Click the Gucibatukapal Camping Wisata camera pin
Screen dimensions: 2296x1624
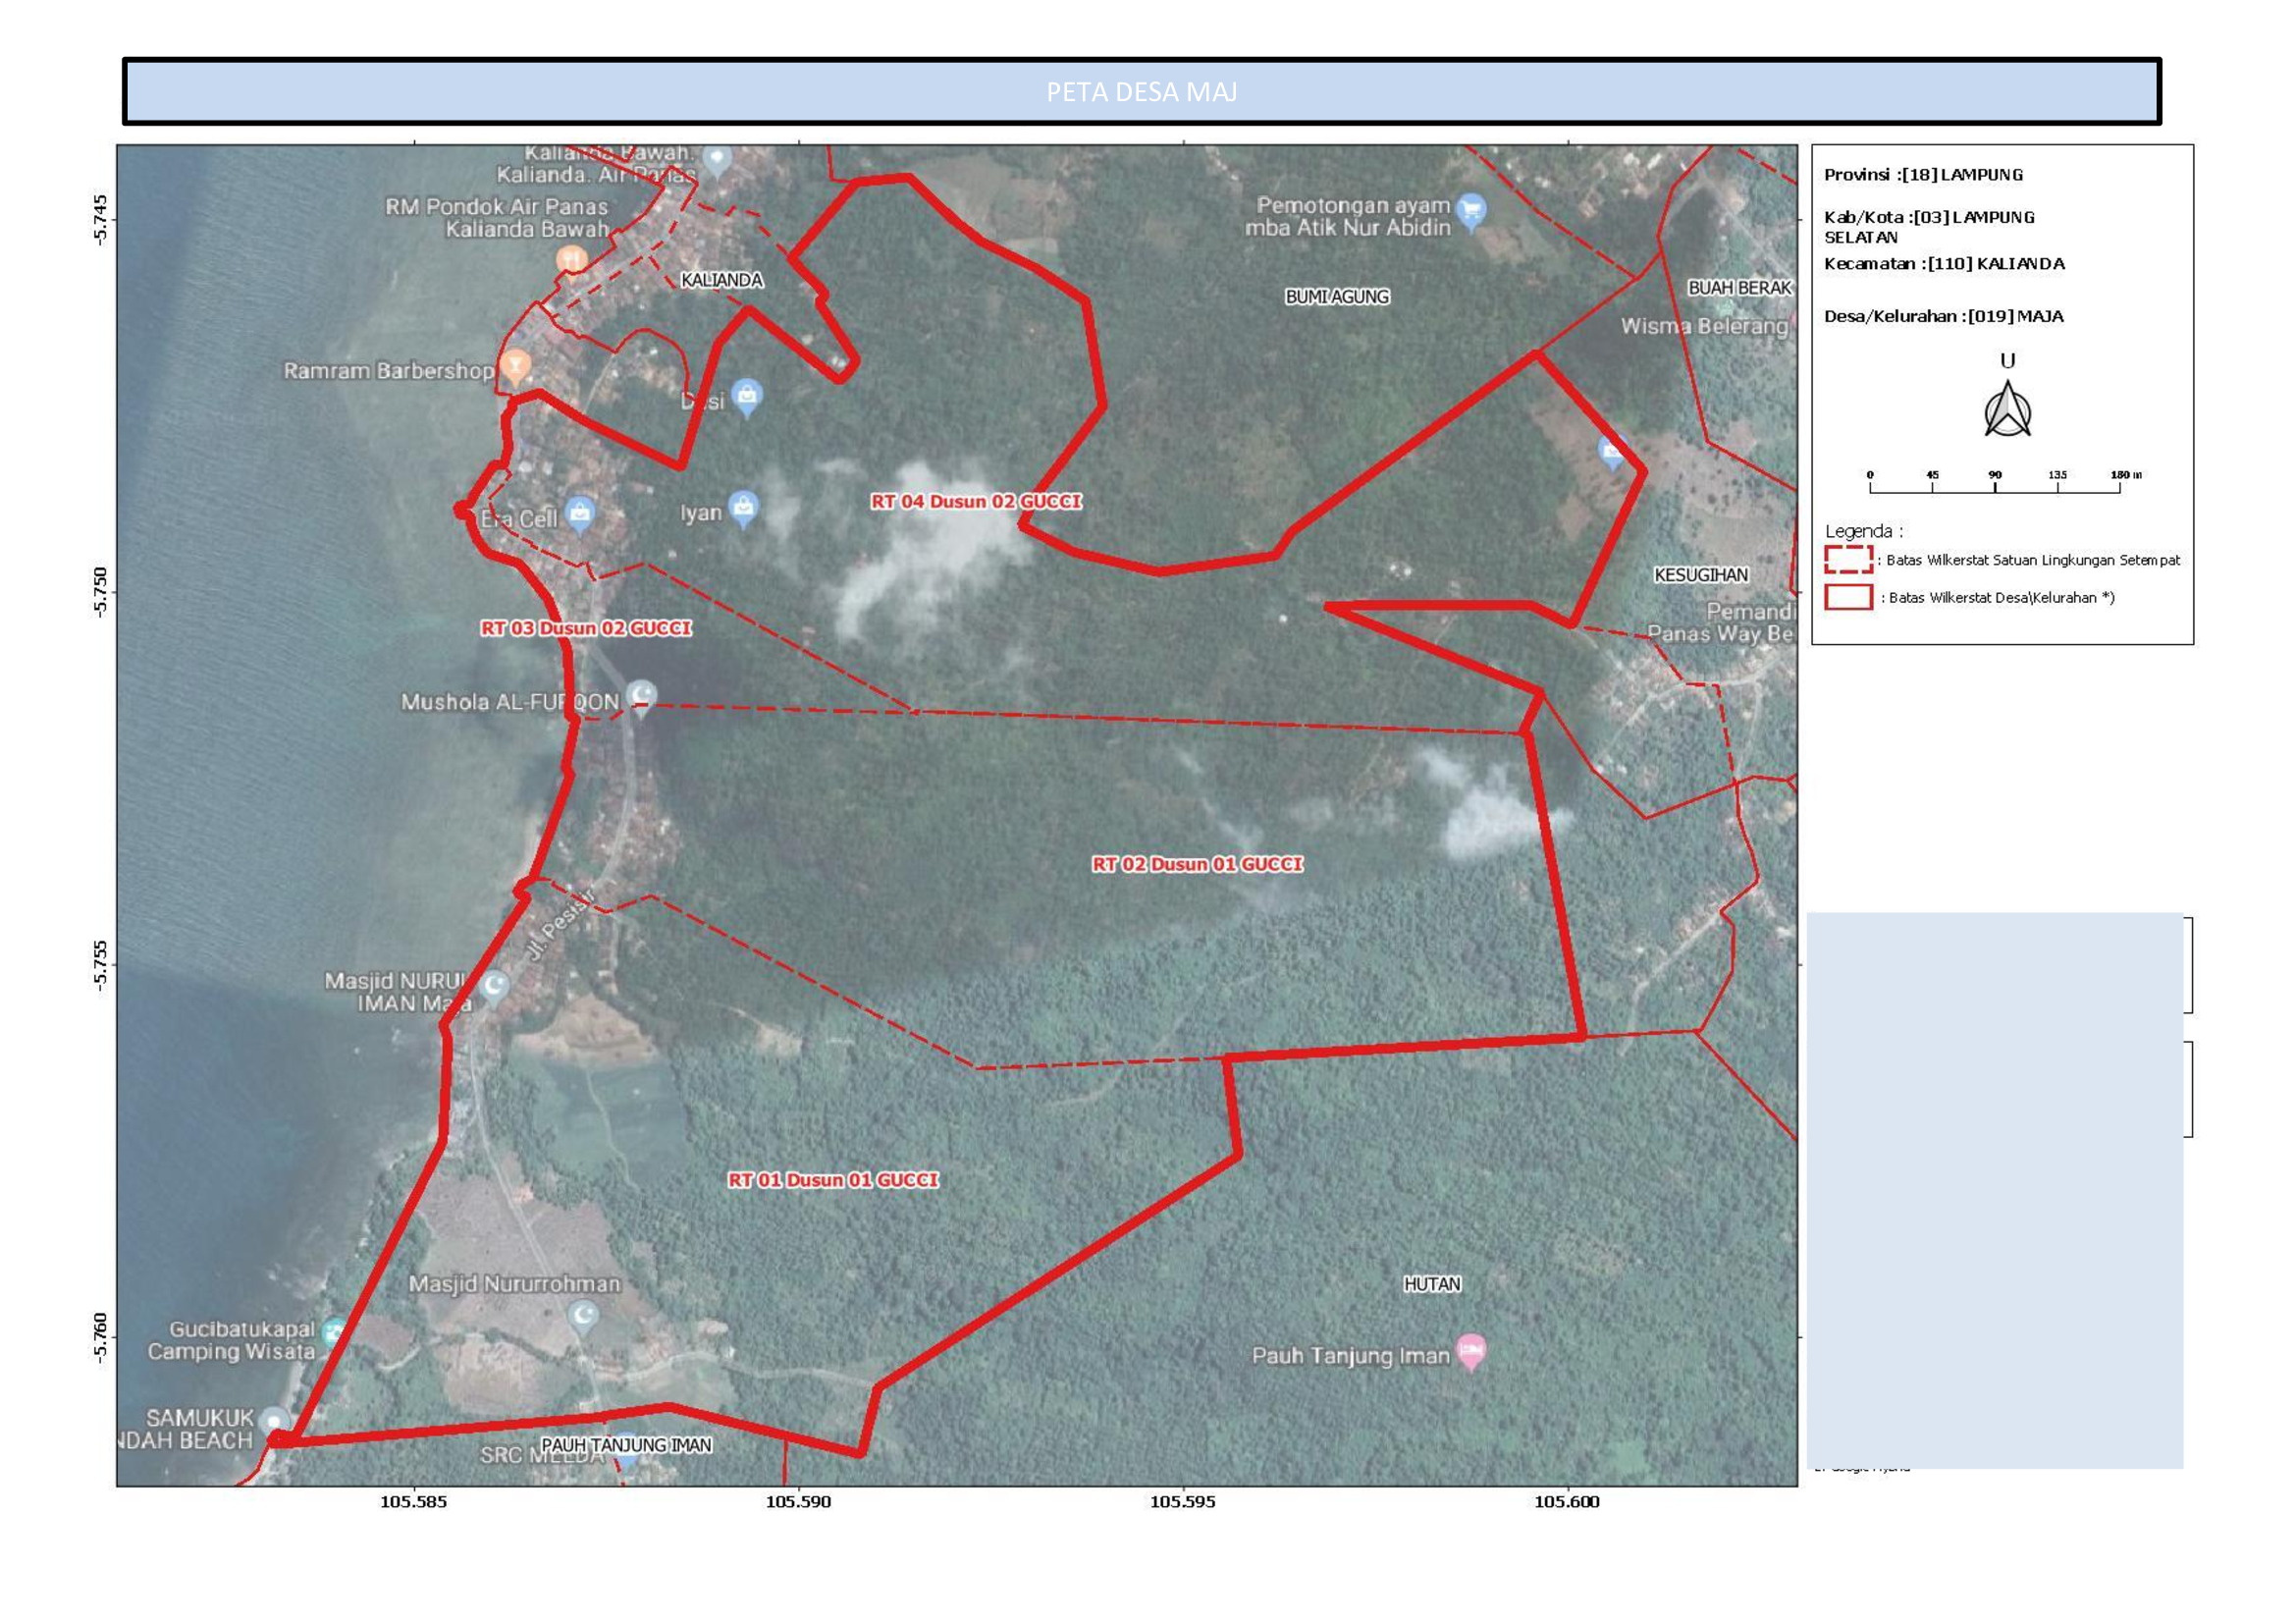[333, 1332]
